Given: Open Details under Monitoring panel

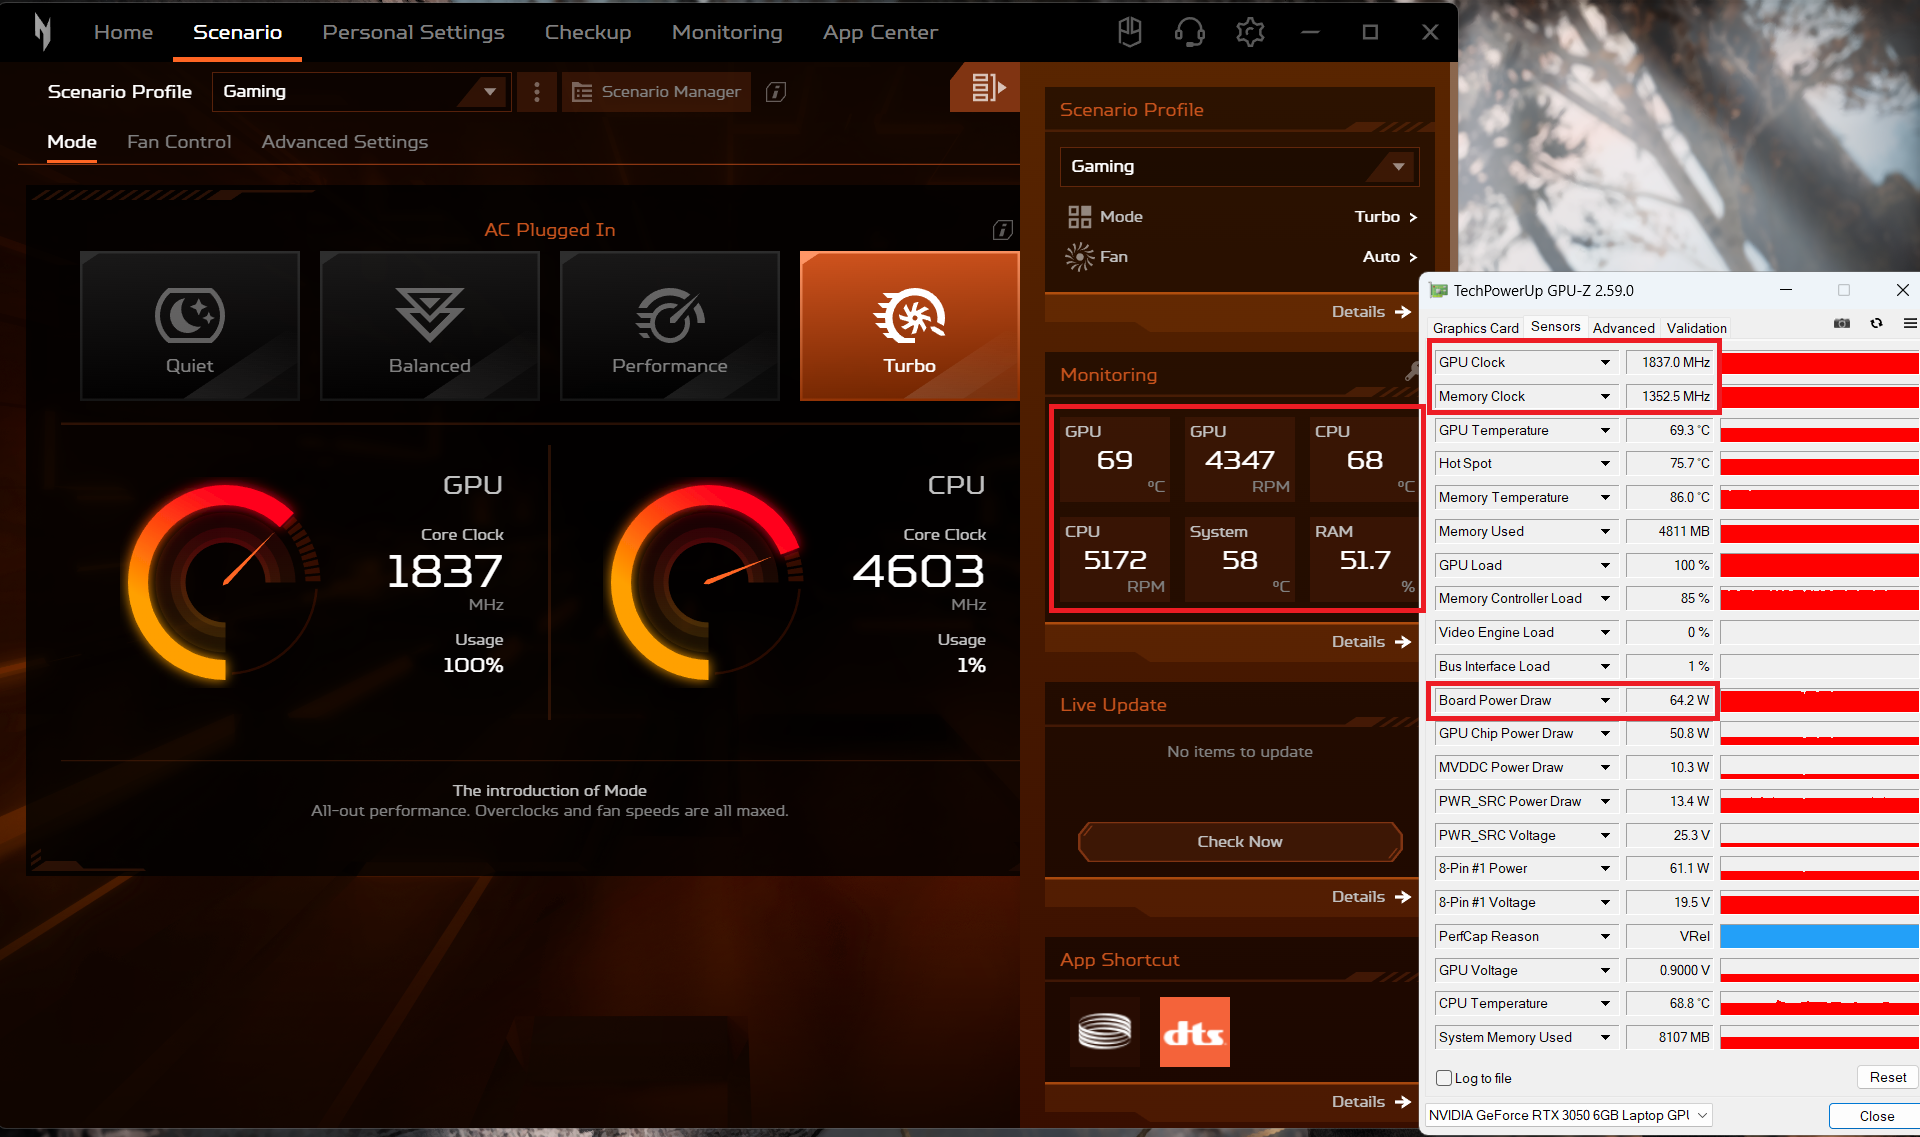Looking at the screenshot, I should point(1371,642).
